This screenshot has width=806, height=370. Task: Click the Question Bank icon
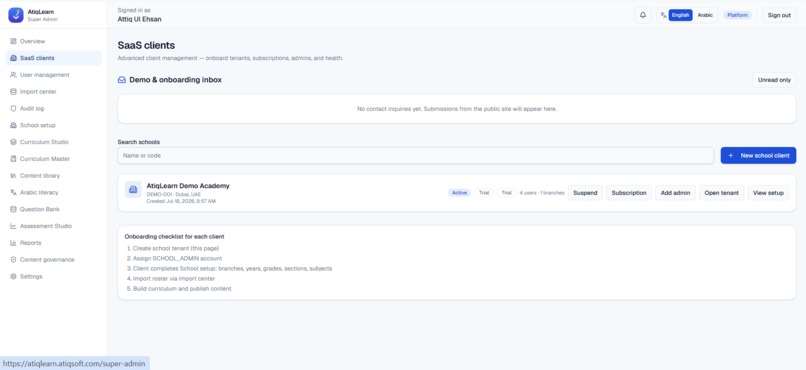click(x=13, y=209)
